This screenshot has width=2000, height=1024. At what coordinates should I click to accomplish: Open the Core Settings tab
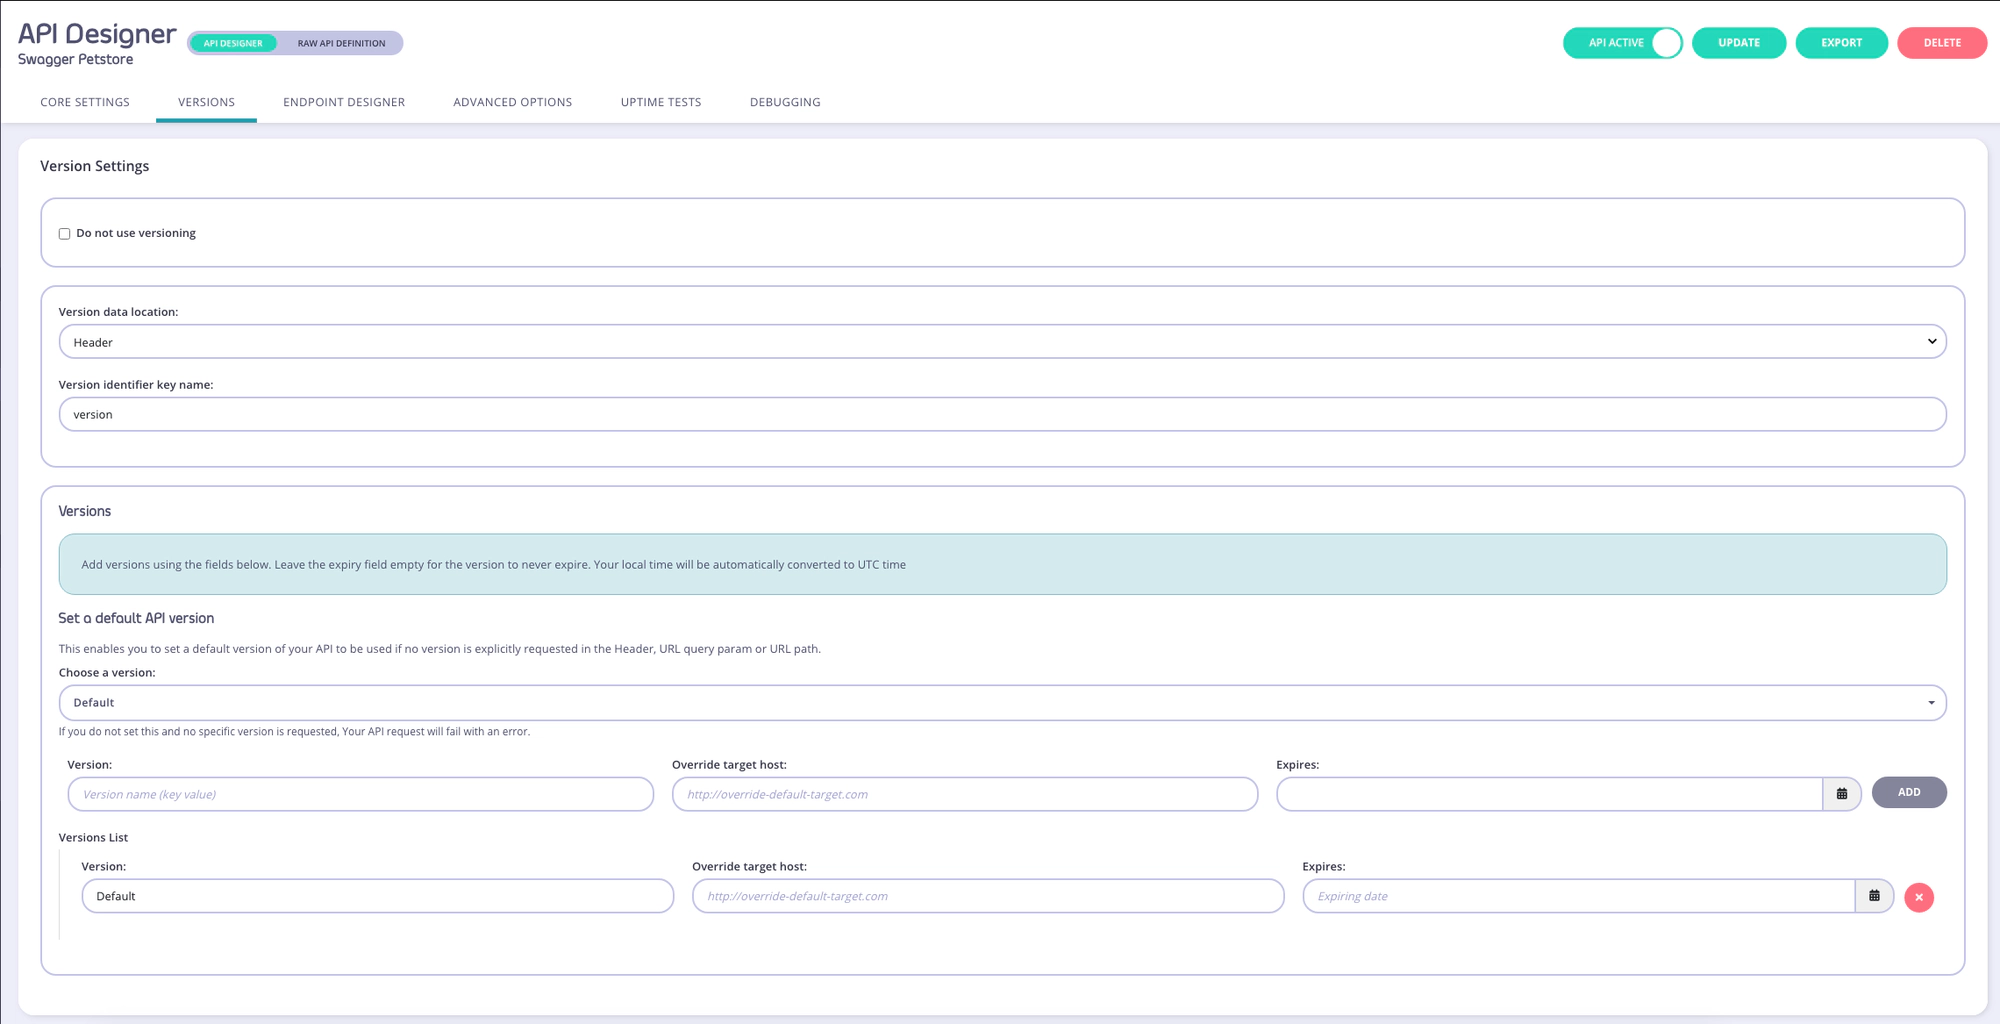click(85, 102)
